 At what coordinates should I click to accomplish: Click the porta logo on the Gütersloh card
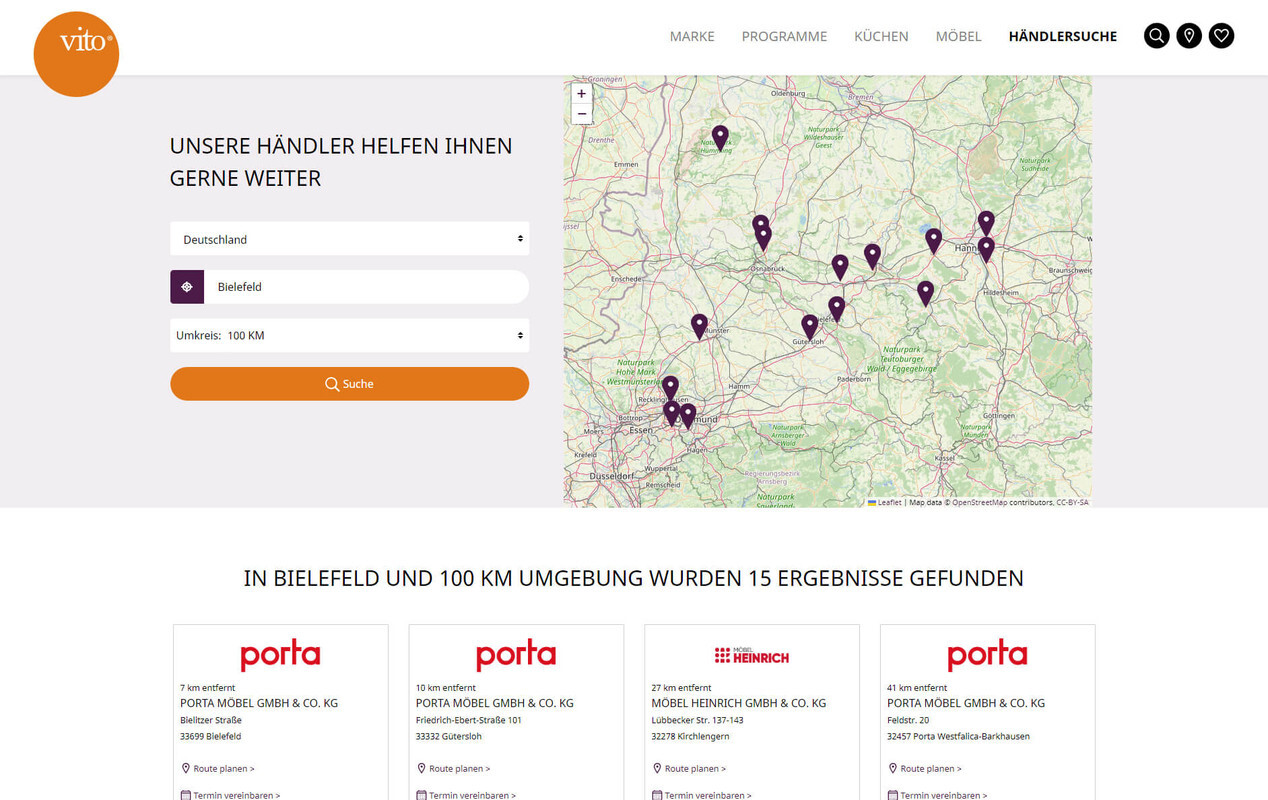pyautogui.click(x=515, y=655)
